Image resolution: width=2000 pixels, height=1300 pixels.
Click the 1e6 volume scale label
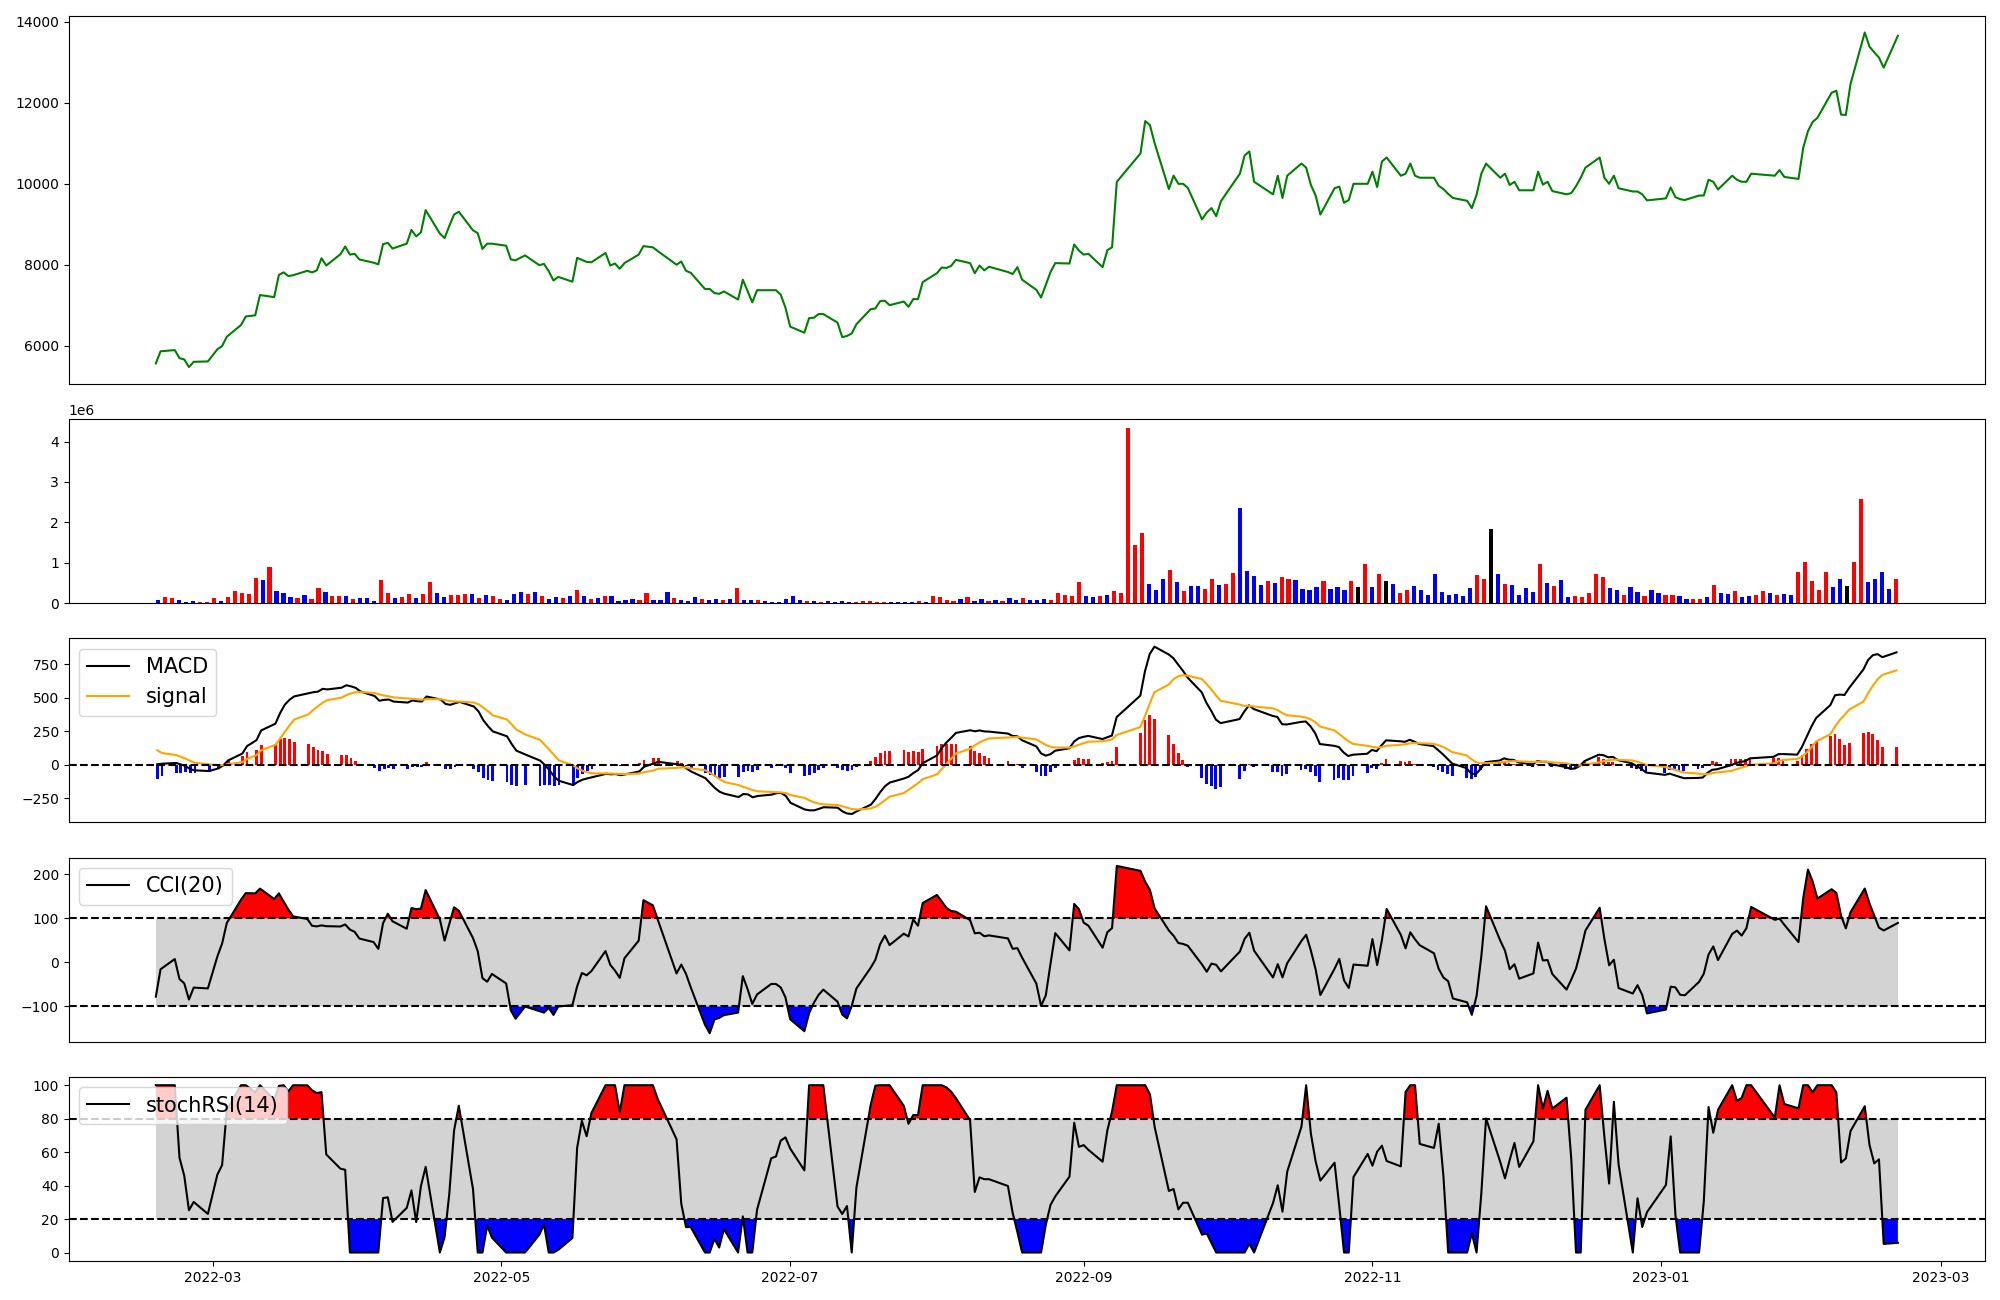[81, 410]
